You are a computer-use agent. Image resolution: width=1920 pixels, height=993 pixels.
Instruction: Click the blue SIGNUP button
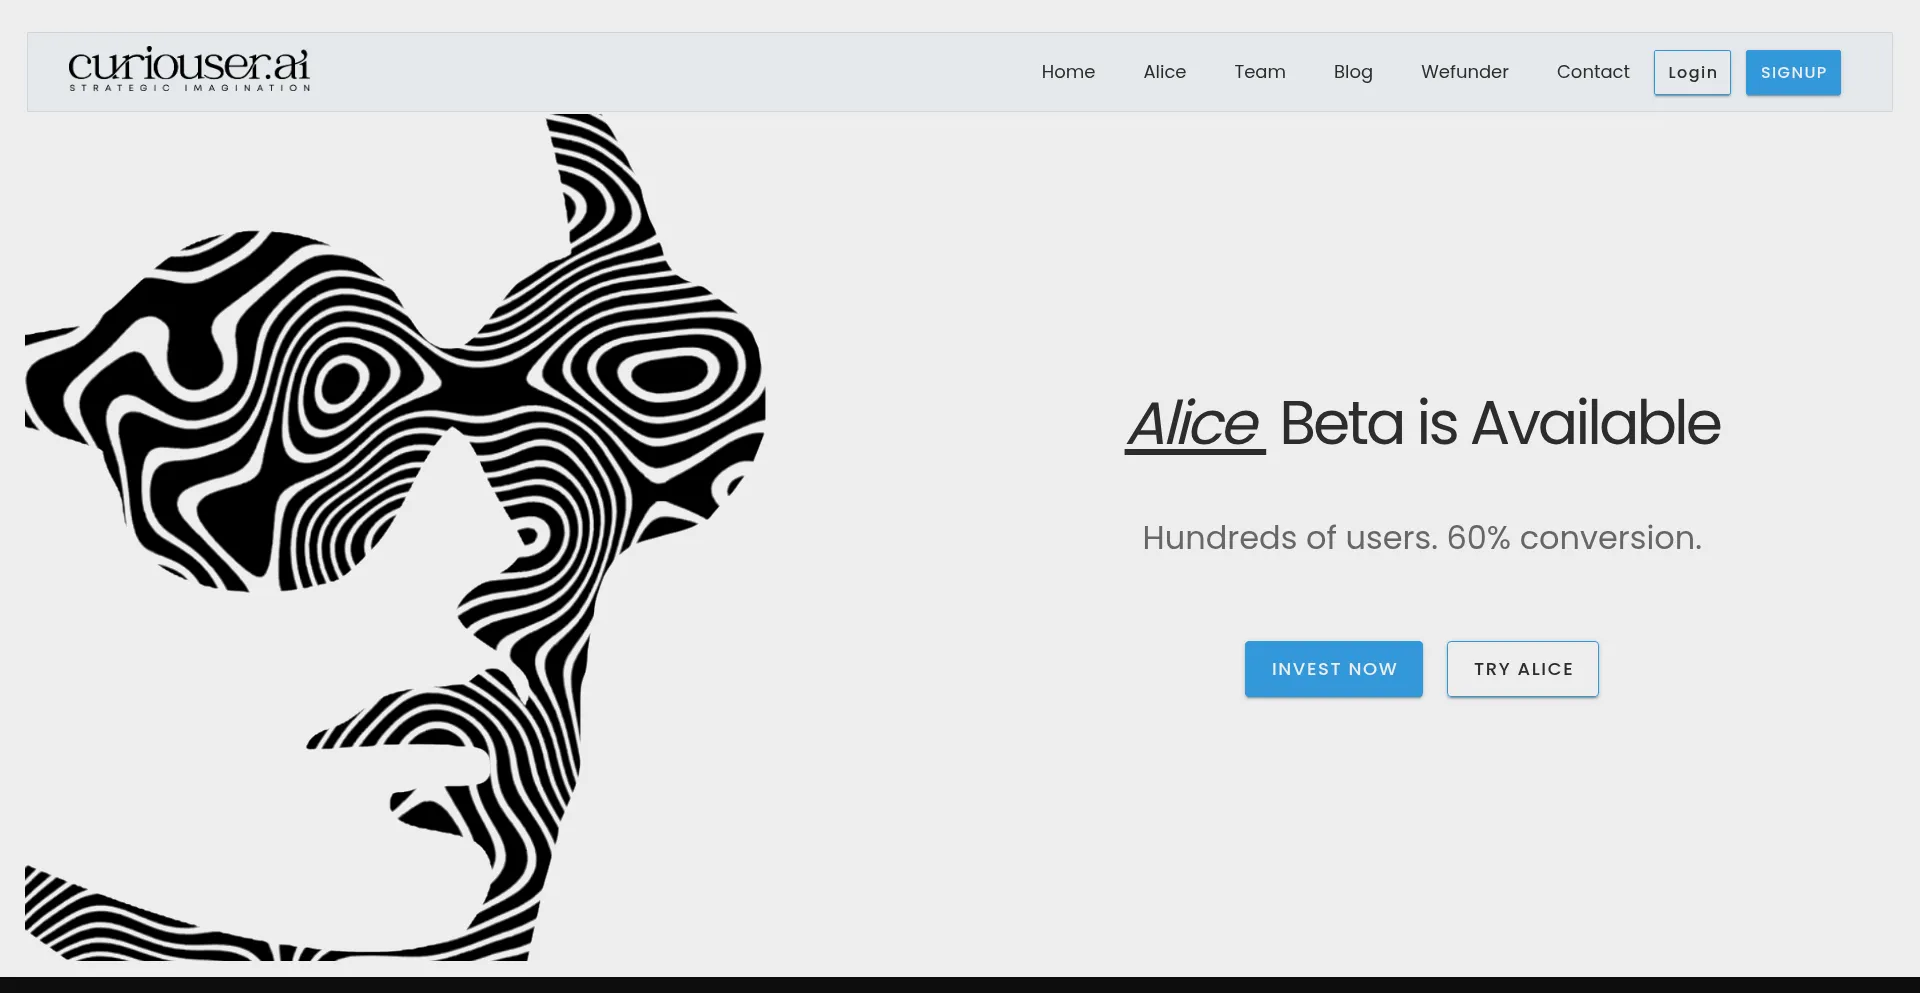coord(1792,73)
